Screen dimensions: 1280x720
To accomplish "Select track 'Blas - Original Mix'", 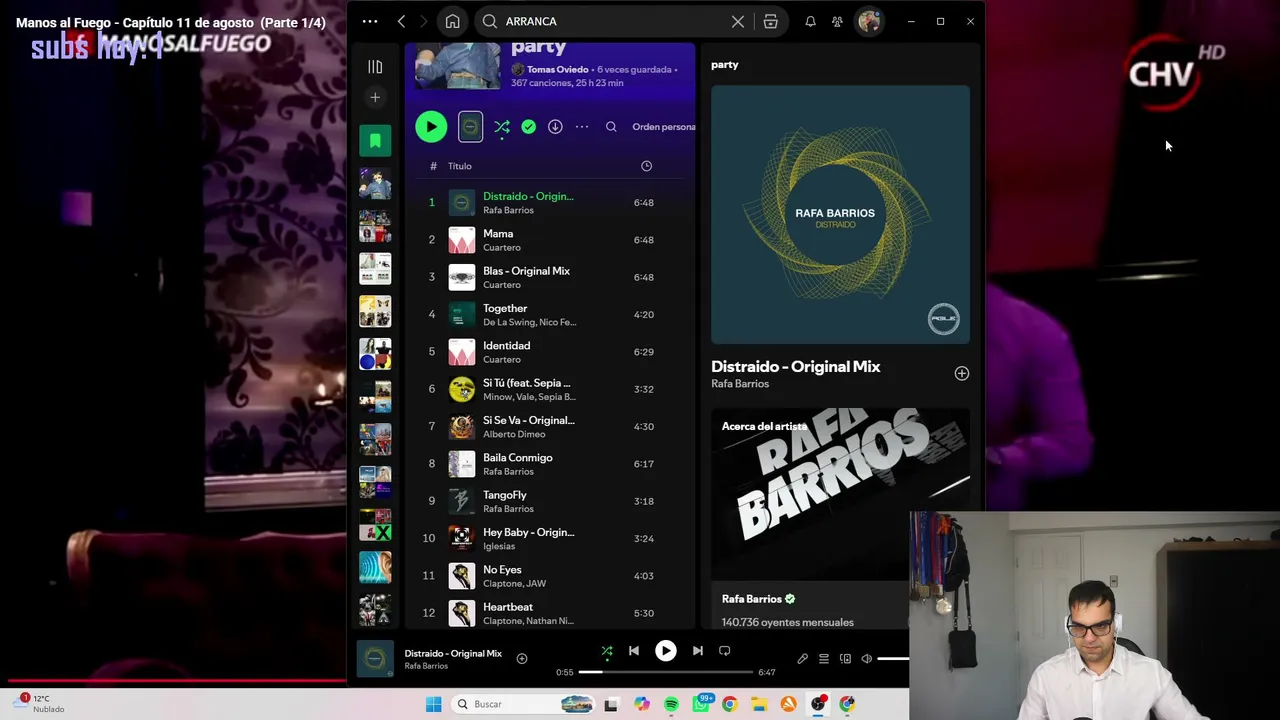I will click(548, 277).
